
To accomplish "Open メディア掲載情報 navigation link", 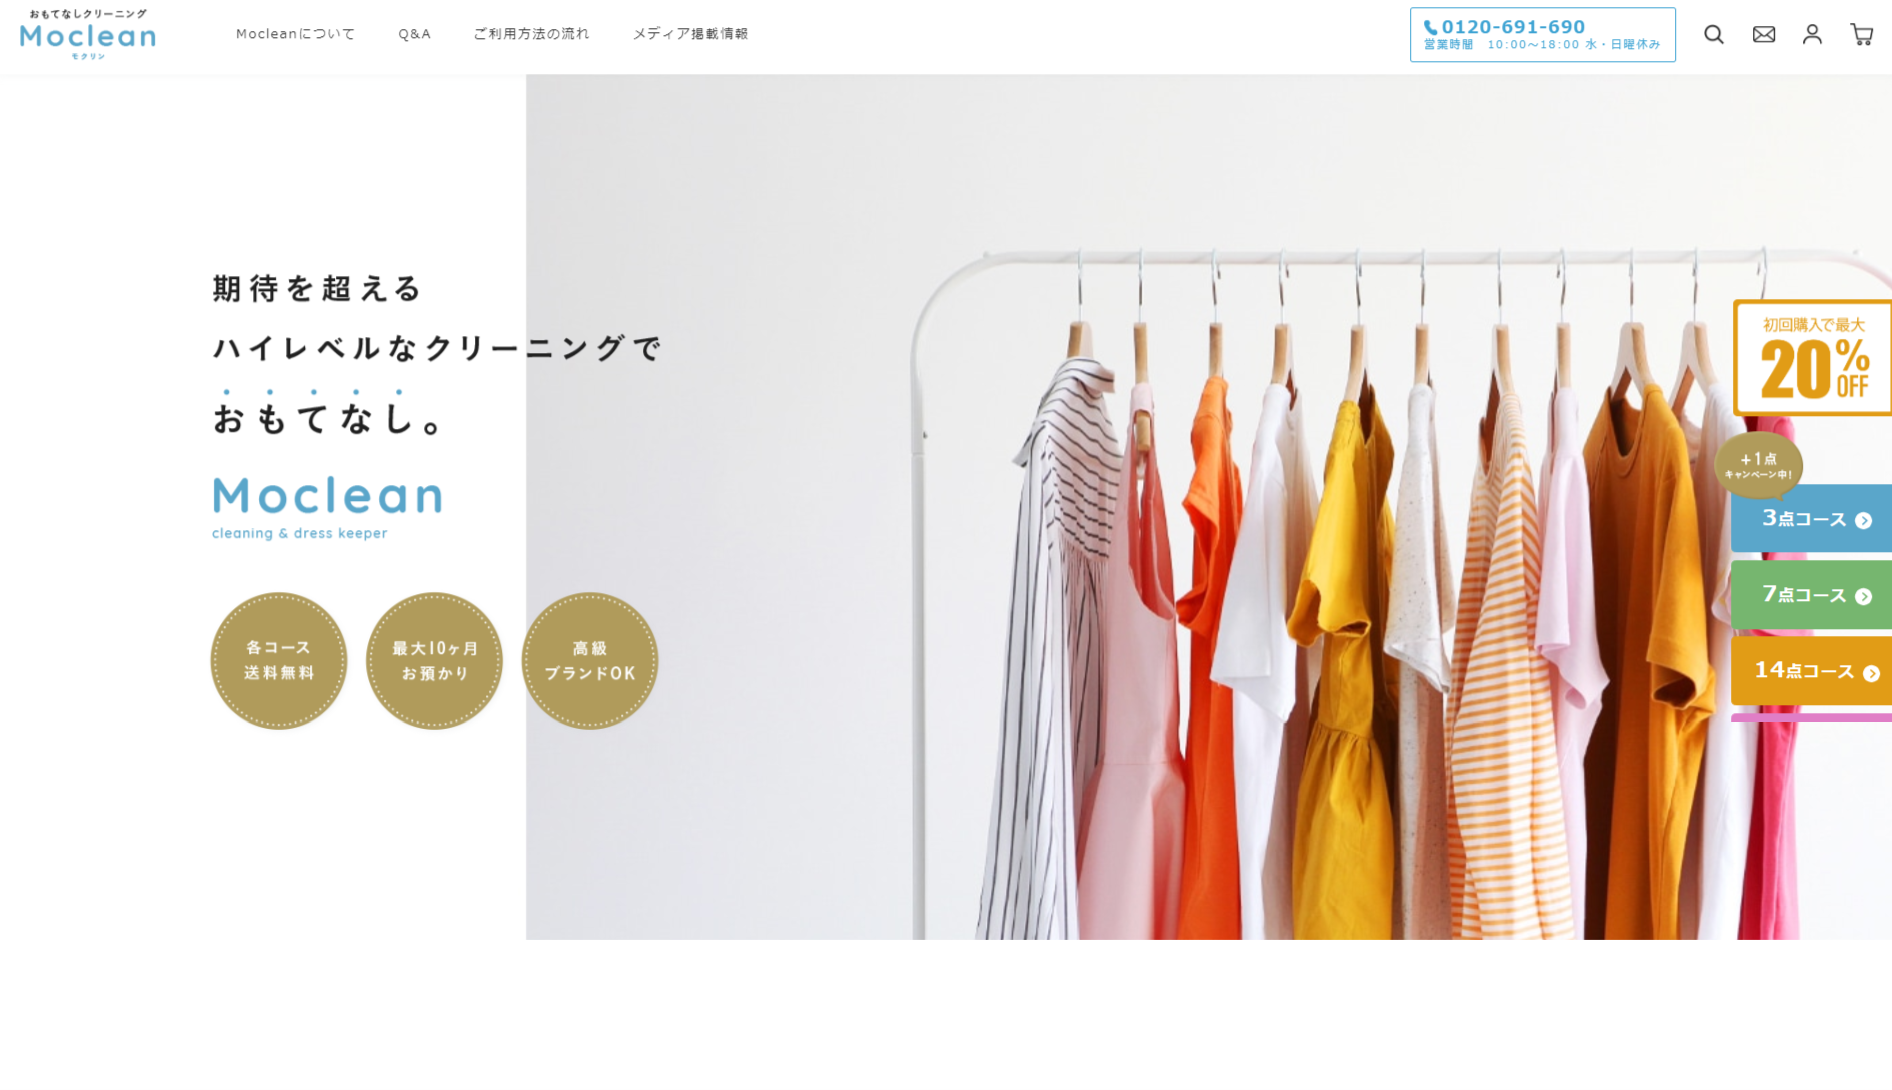I will click(x=690, y=34).
